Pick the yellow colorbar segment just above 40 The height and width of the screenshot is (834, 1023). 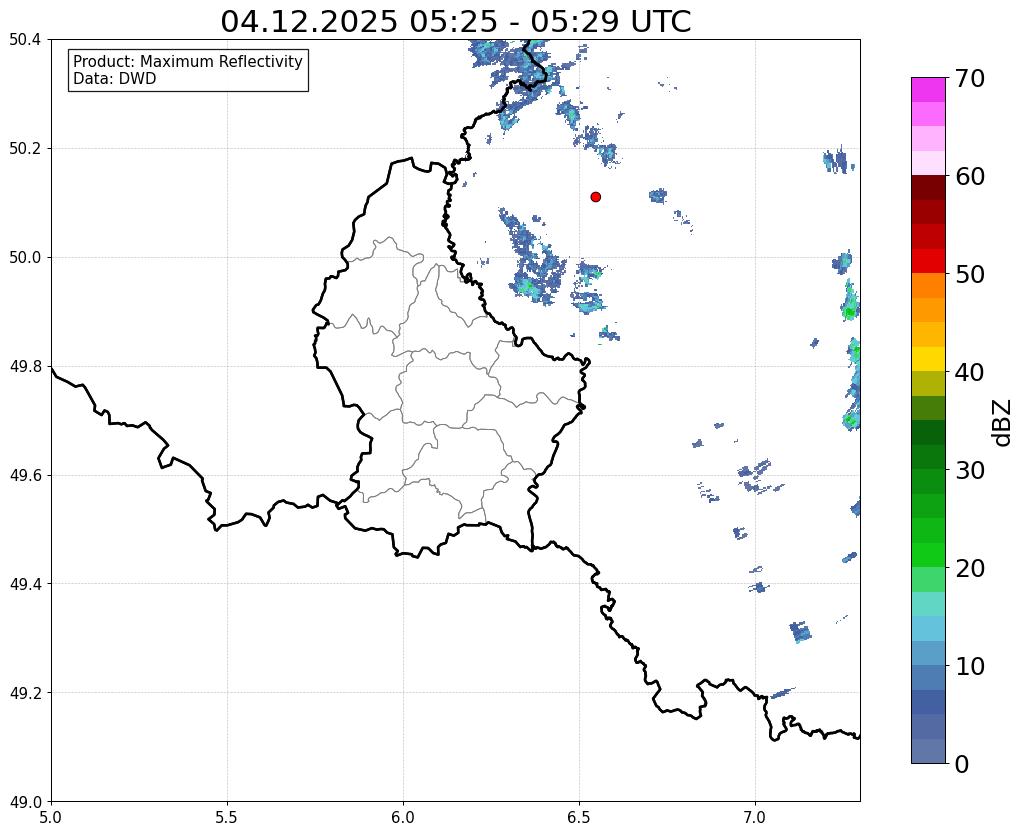[928, 359]
